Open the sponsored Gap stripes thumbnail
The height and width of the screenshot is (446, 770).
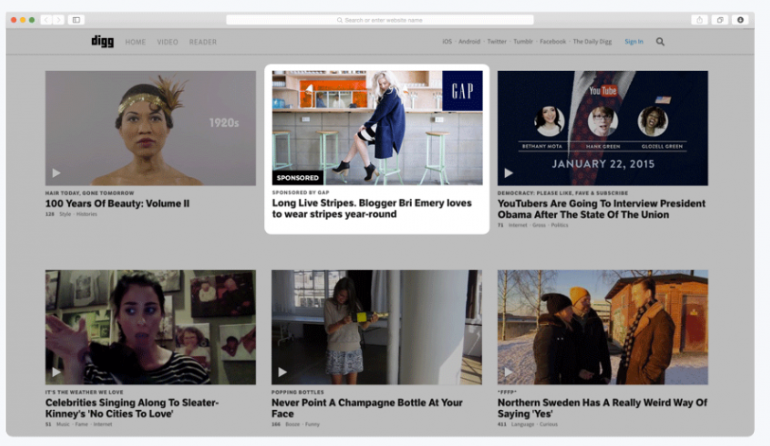[x=377, y=127]
